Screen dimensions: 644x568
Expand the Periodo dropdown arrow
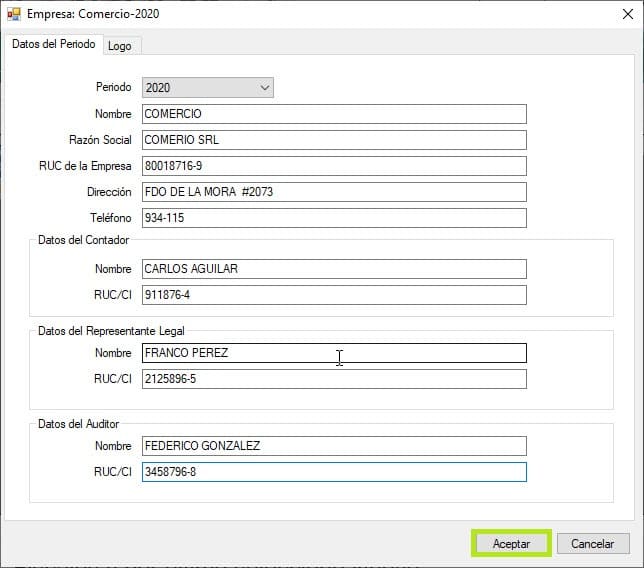pos(264,88)
